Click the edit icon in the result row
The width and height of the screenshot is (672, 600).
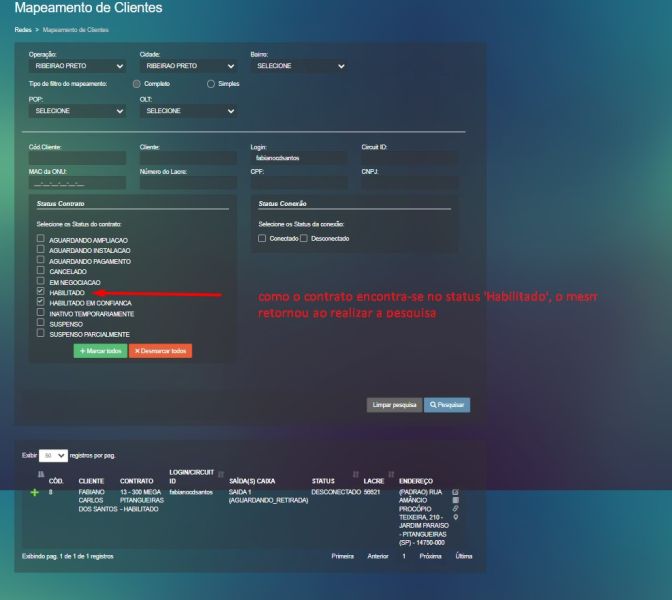click(x=456, y=492)
